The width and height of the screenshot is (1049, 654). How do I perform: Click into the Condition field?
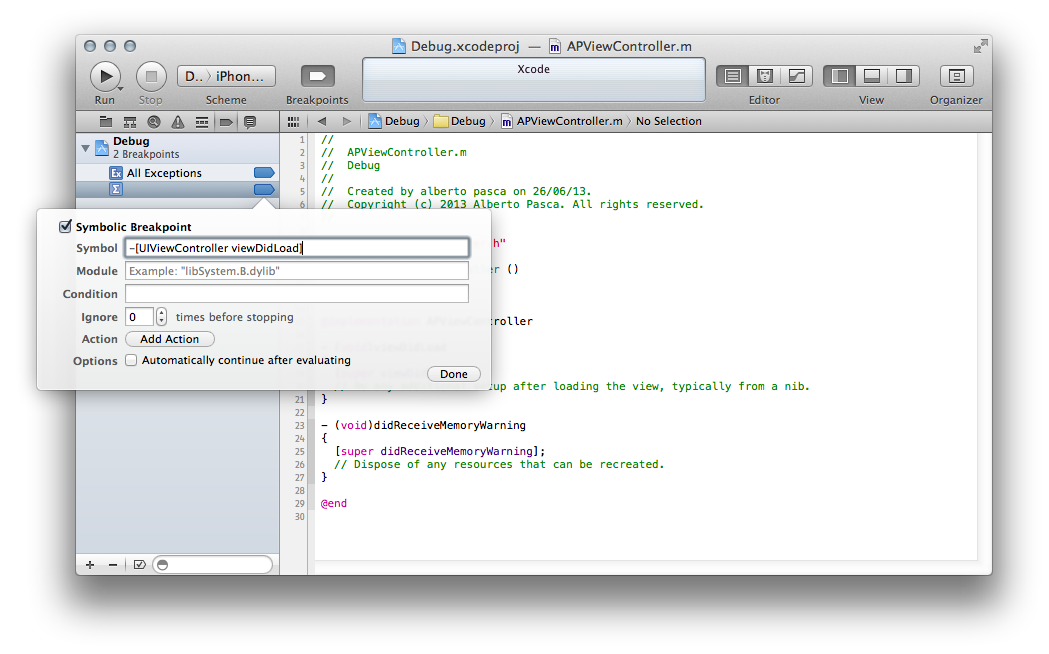(297, 294)
